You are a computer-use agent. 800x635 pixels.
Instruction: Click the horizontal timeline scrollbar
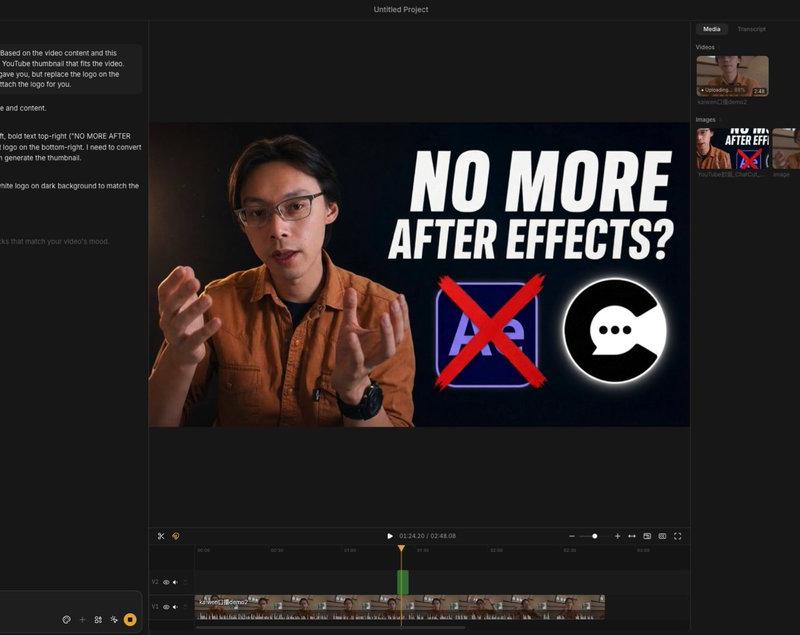[330, 627]
